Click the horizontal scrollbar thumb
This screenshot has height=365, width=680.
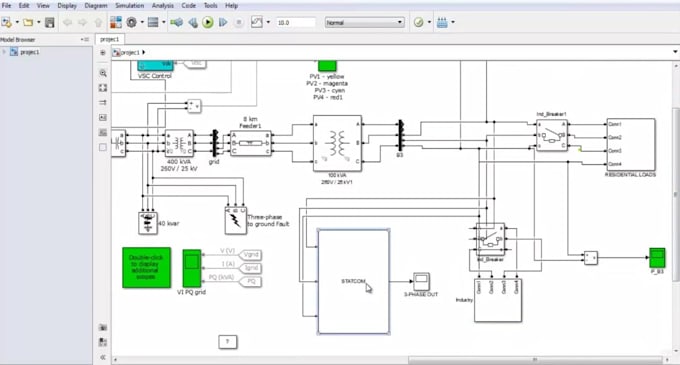(x=535, y=360)
